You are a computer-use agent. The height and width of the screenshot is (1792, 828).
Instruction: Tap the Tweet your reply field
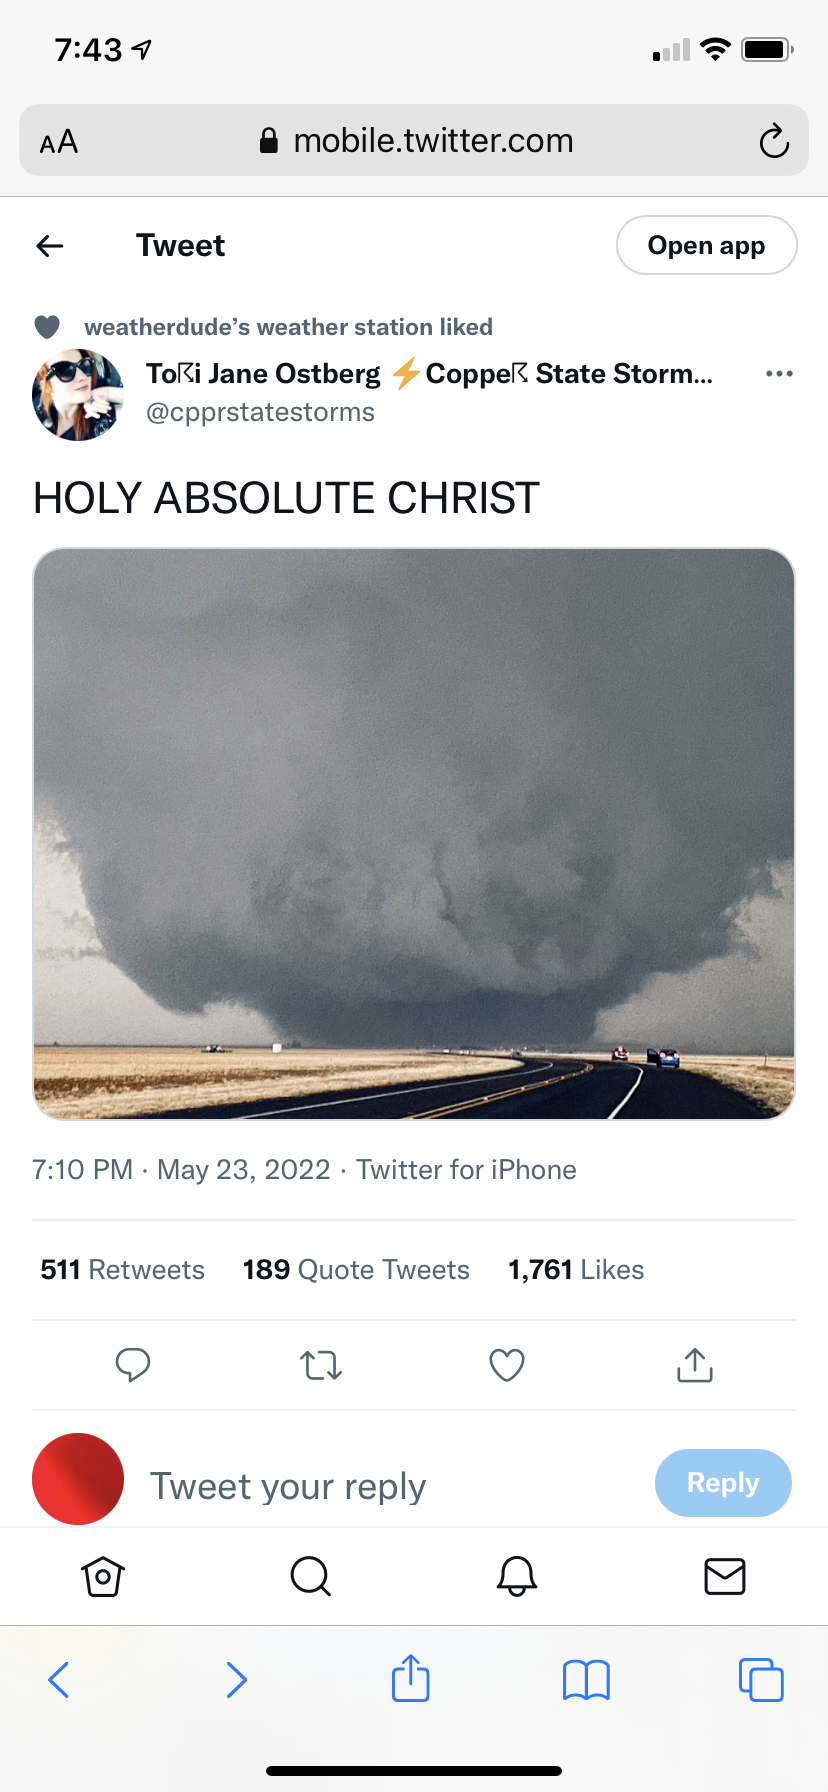coord(380,1486)
